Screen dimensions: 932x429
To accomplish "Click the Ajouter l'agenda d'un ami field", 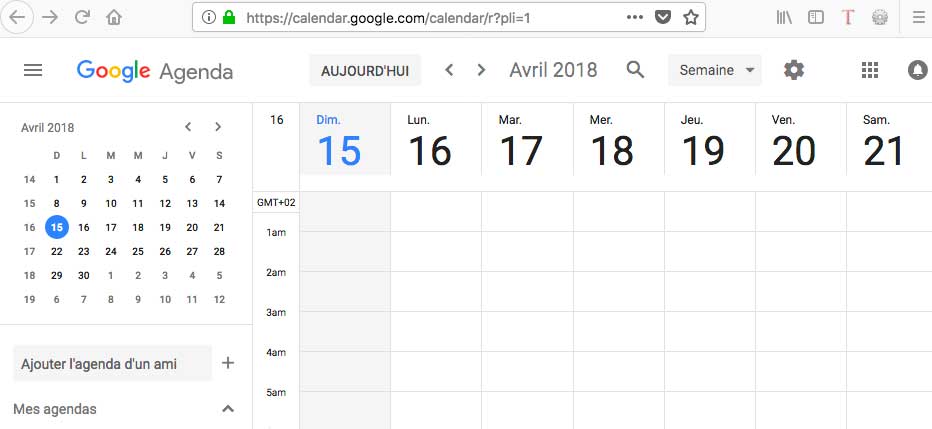I will tap(112, 363).
